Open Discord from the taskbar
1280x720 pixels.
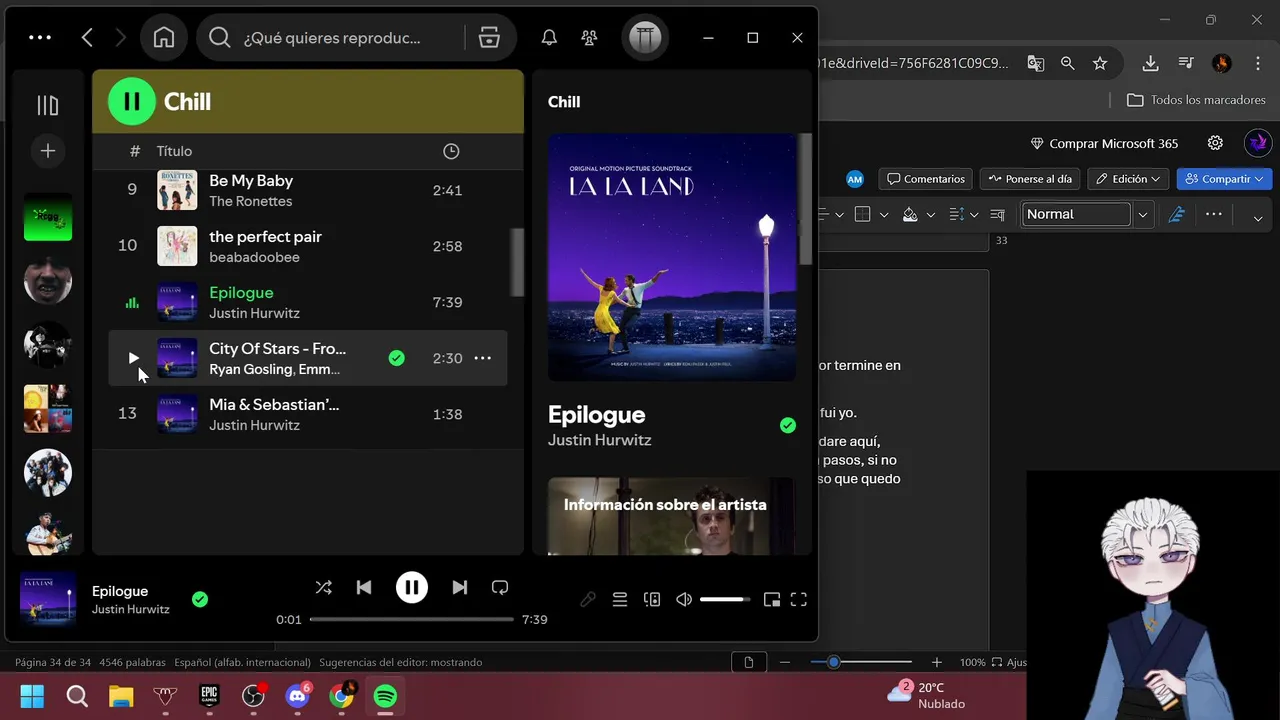click(x=297, y=696)
